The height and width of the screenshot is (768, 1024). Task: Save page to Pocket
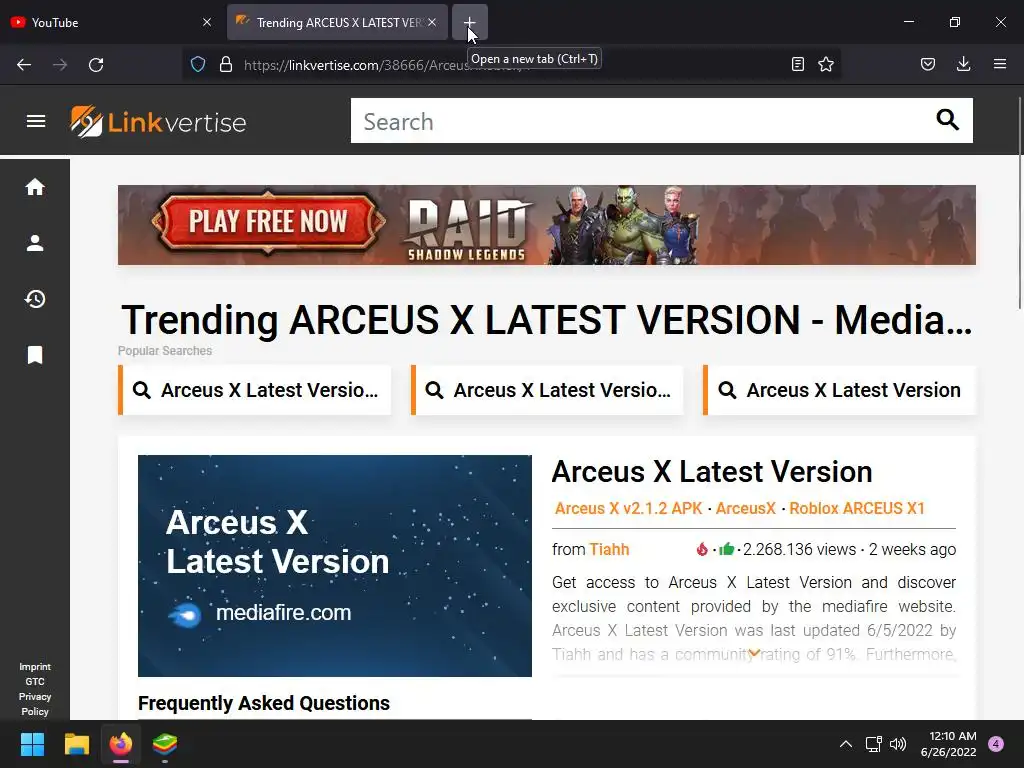(928, 64)
